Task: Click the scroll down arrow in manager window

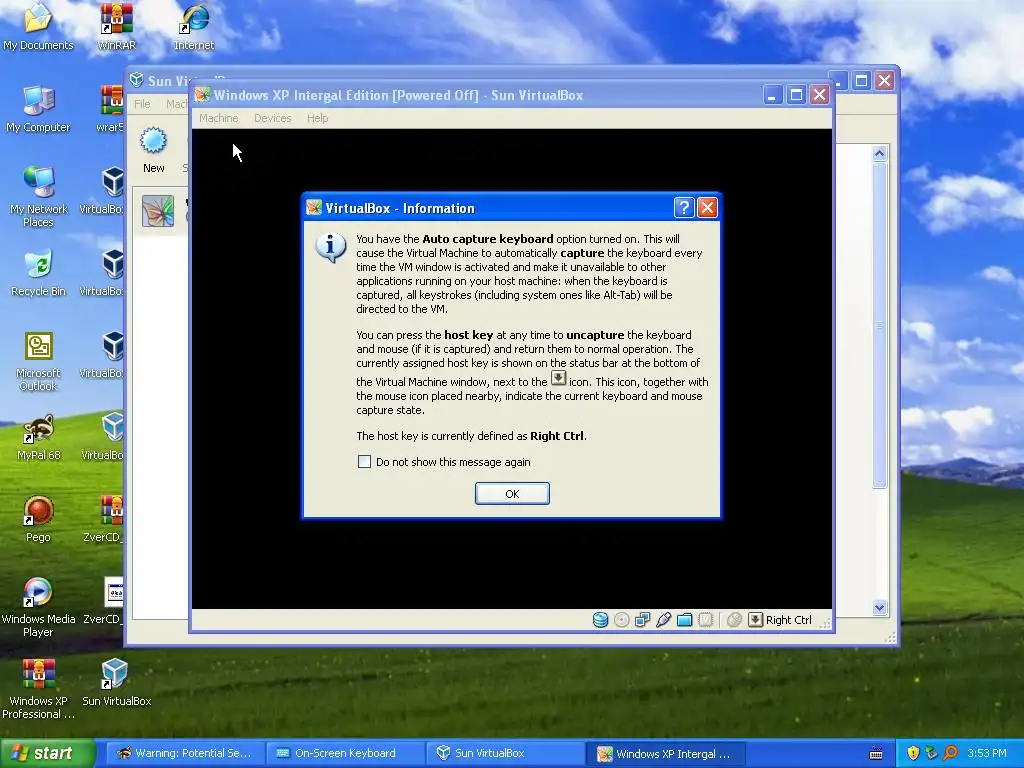Action: point(879,607)
